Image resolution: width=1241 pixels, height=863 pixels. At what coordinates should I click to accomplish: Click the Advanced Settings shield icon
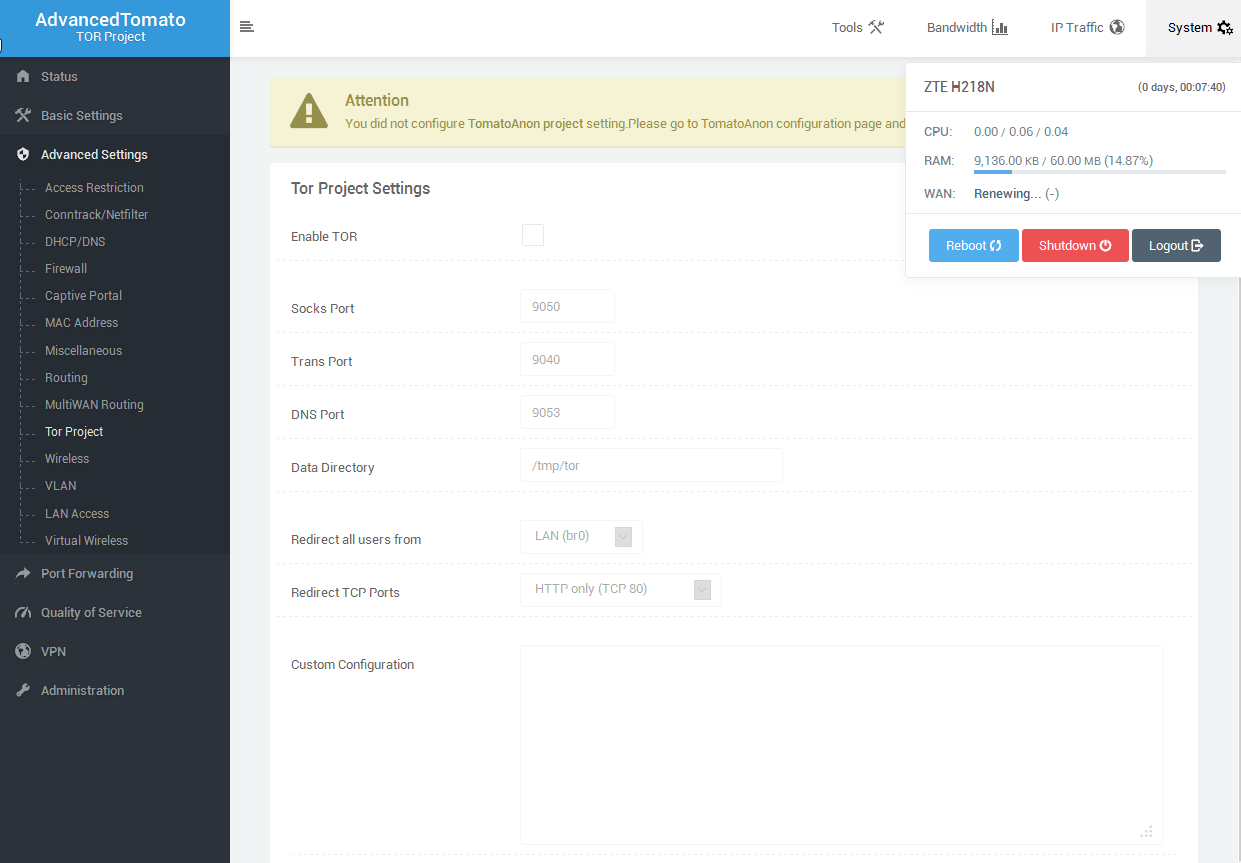click(x=23, y=154)
